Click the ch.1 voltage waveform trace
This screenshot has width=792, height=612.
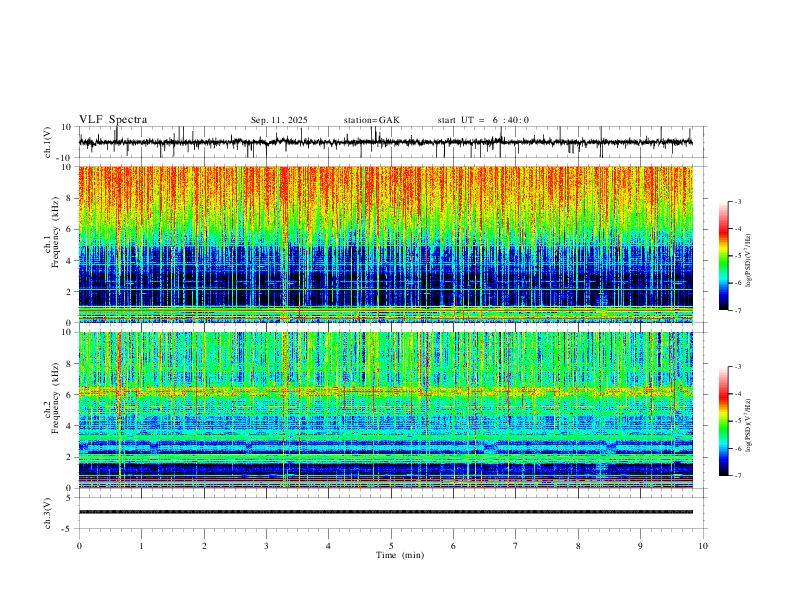385,142
